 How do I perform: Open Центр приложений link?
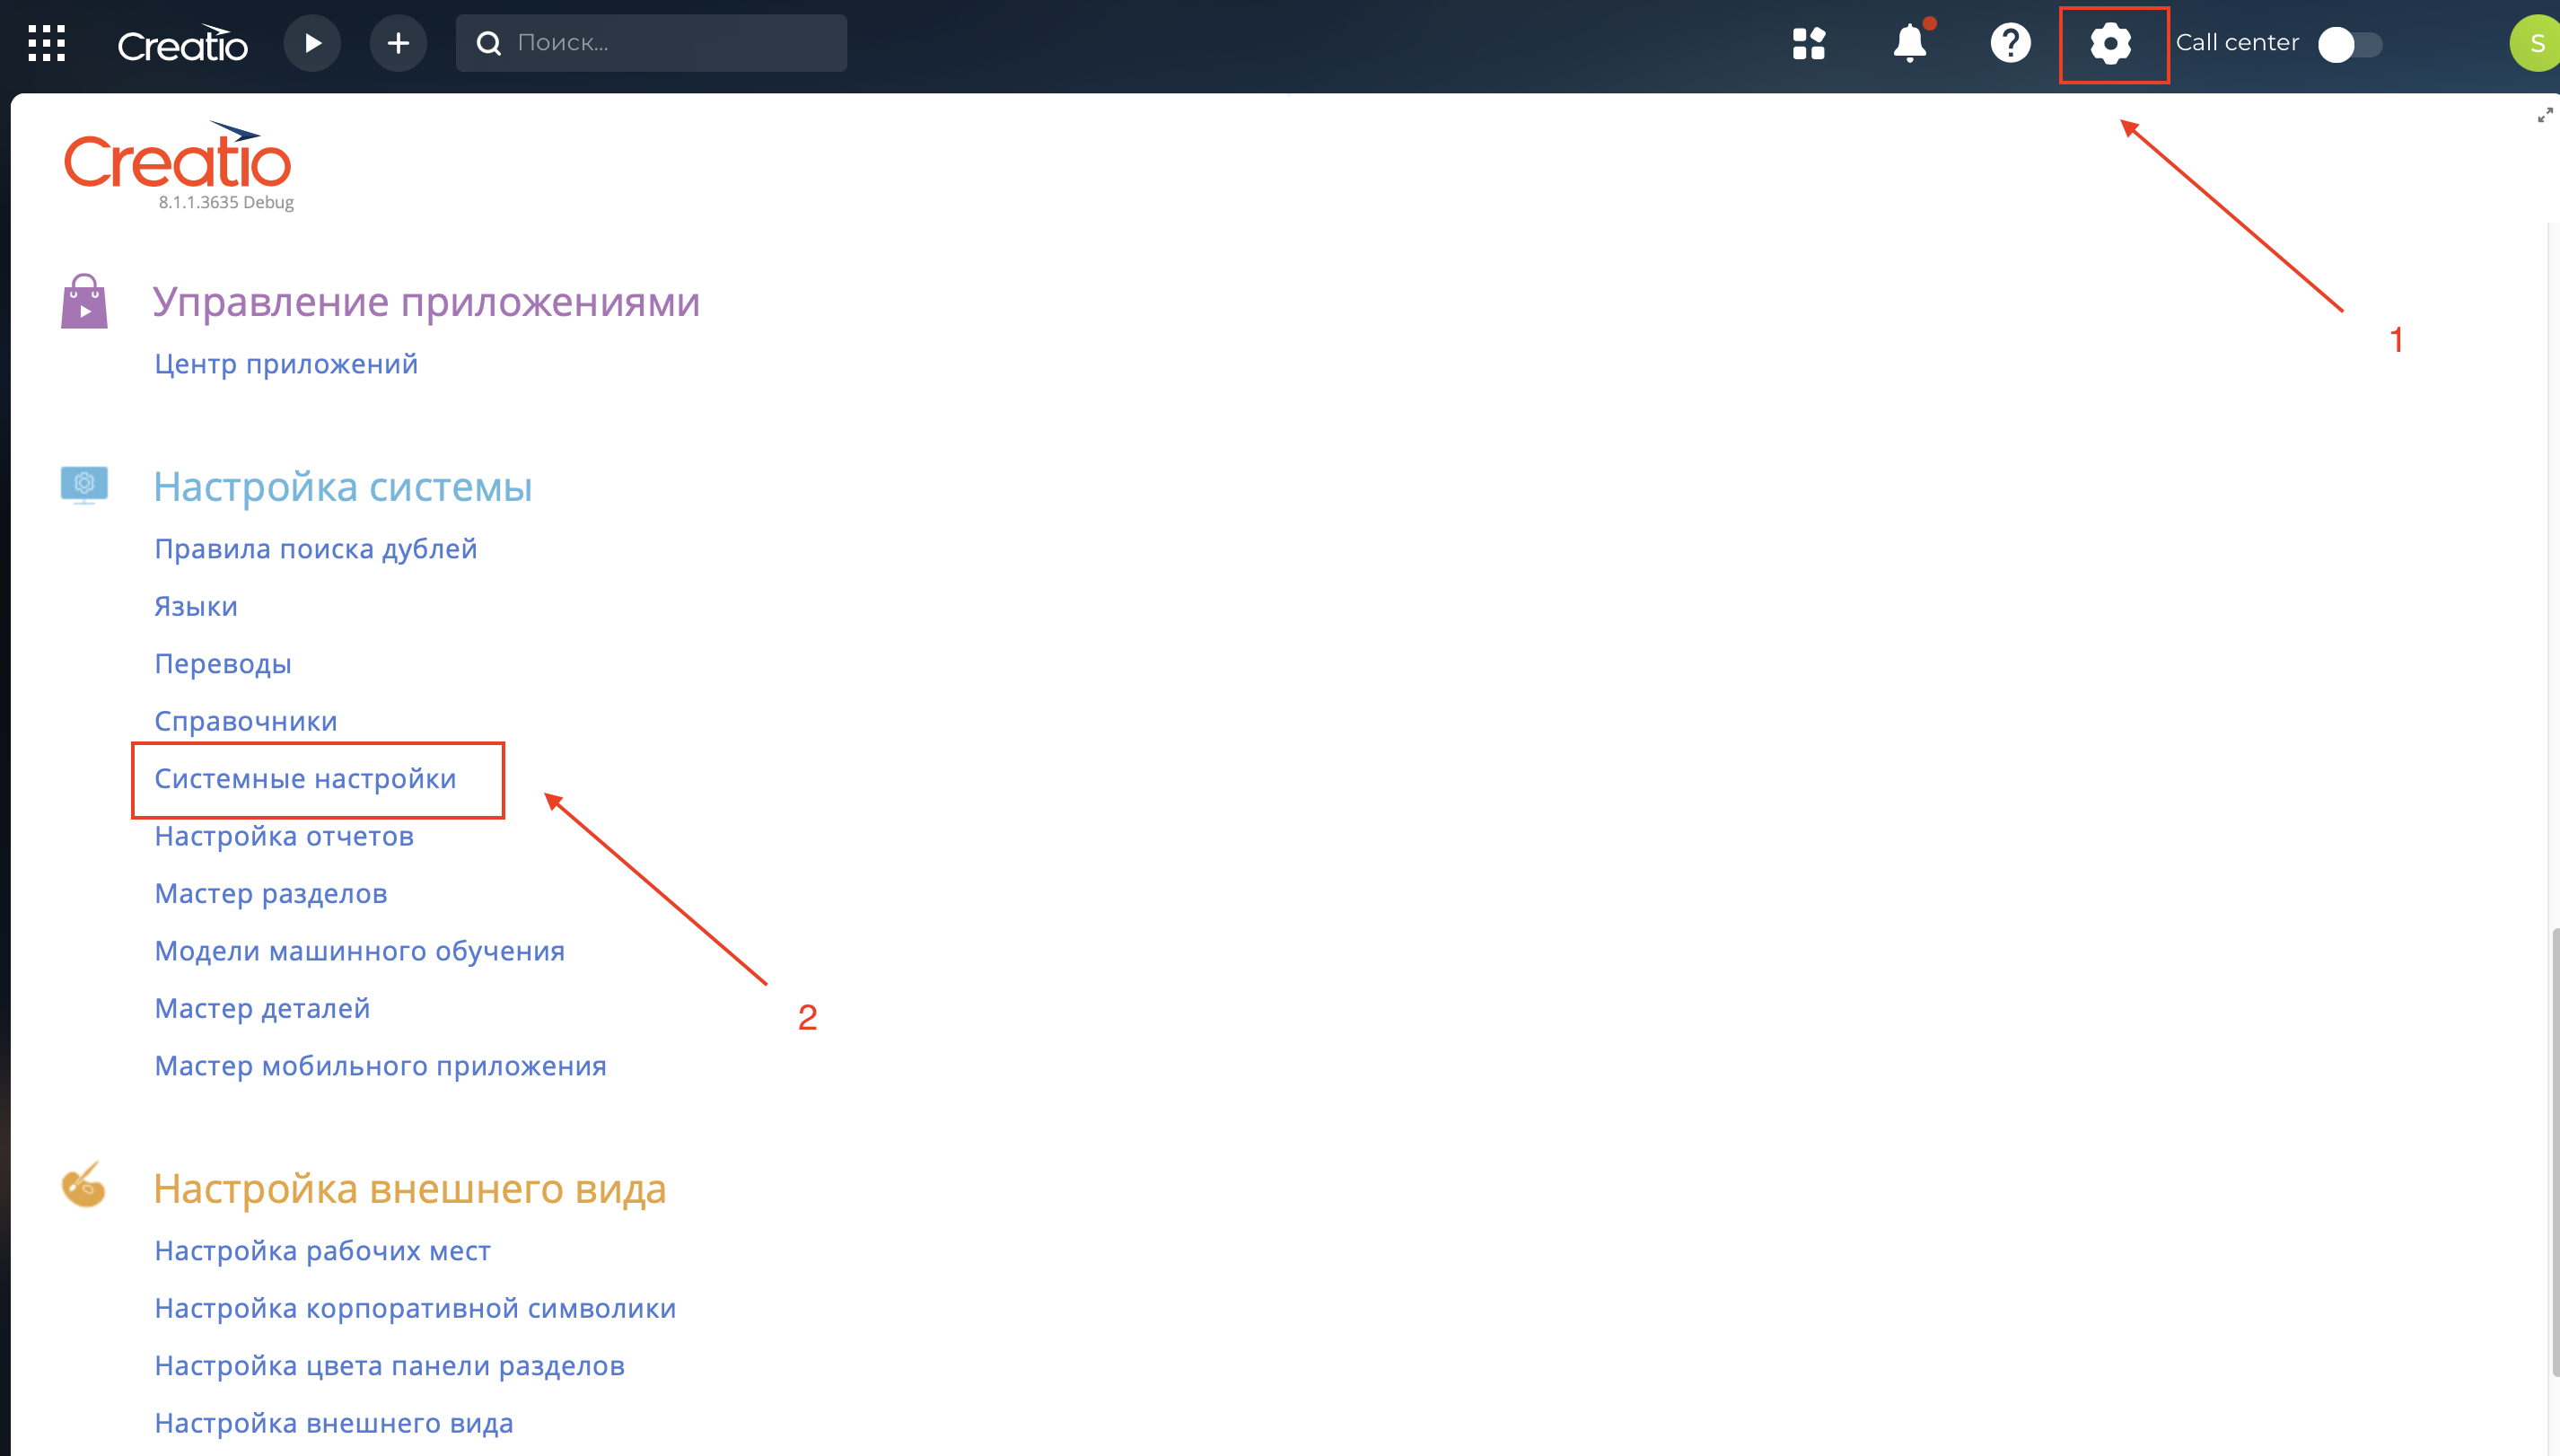click(286, 364)
